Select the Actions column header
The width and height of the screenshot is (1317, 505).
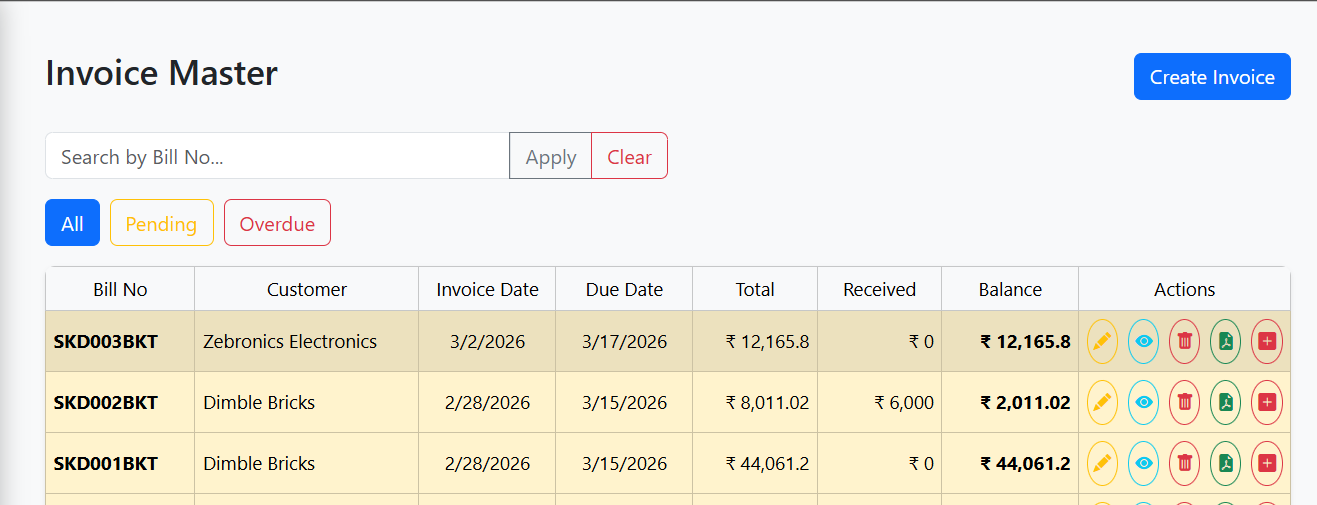(1185, 289)
